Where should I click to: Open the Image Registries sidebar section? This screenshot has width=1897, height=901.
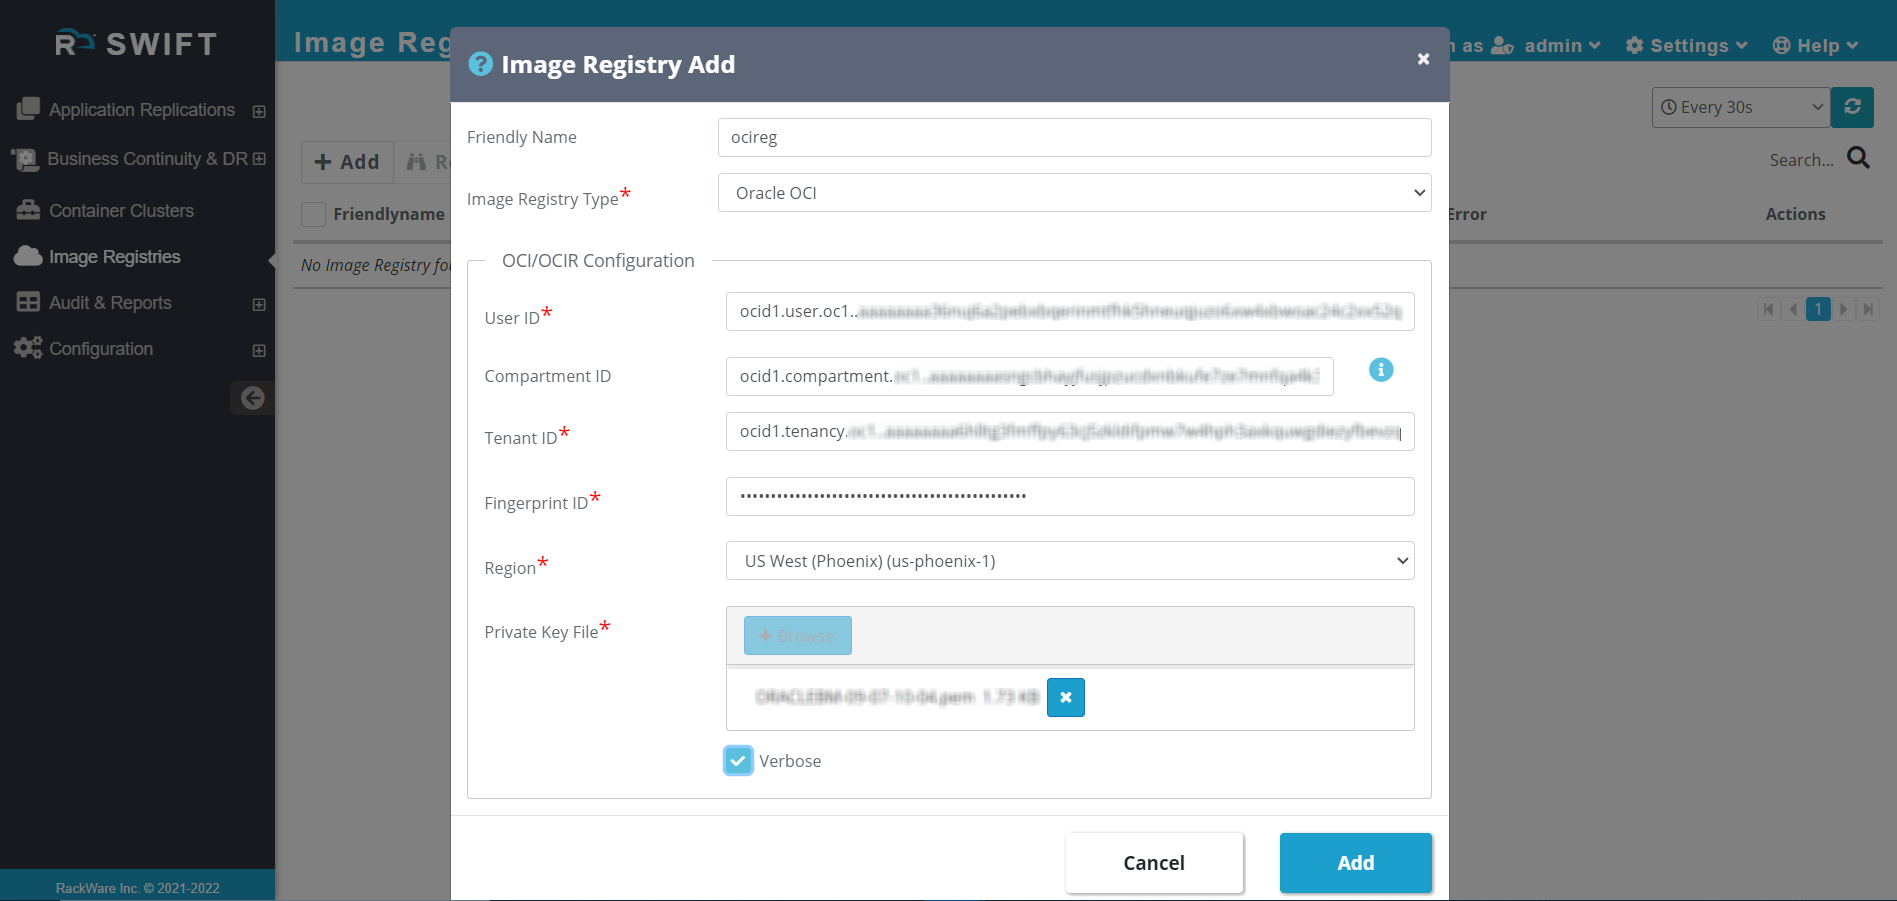113,256
